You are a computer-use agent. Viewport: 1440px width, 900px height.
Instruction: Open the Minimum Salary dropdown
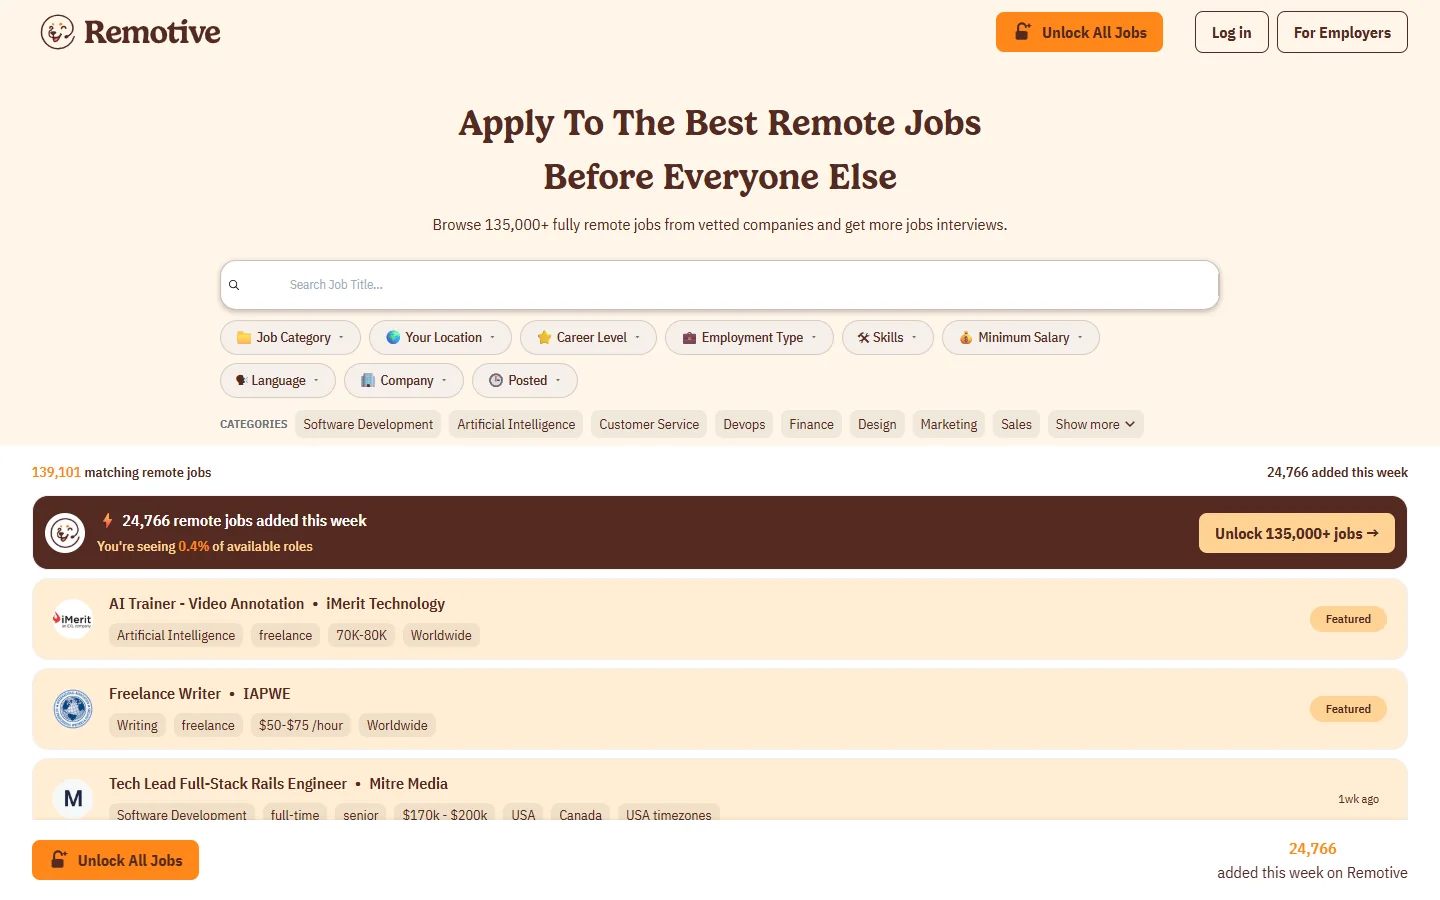point(1021,338)
